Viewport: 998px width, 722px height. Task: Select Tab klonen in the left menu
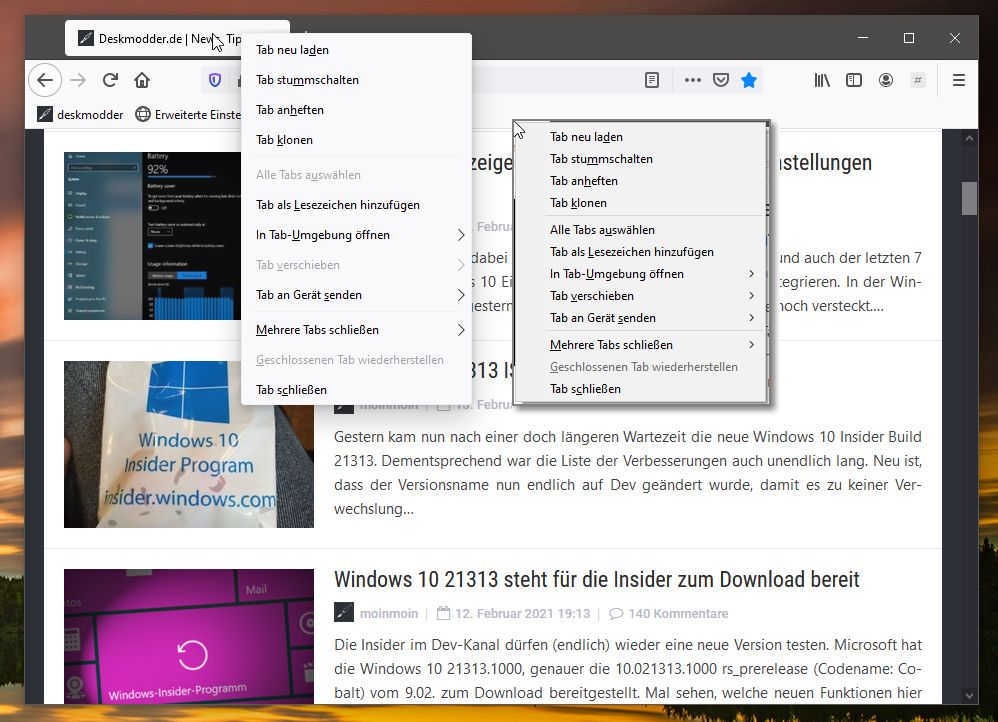[x=356, y=139]
